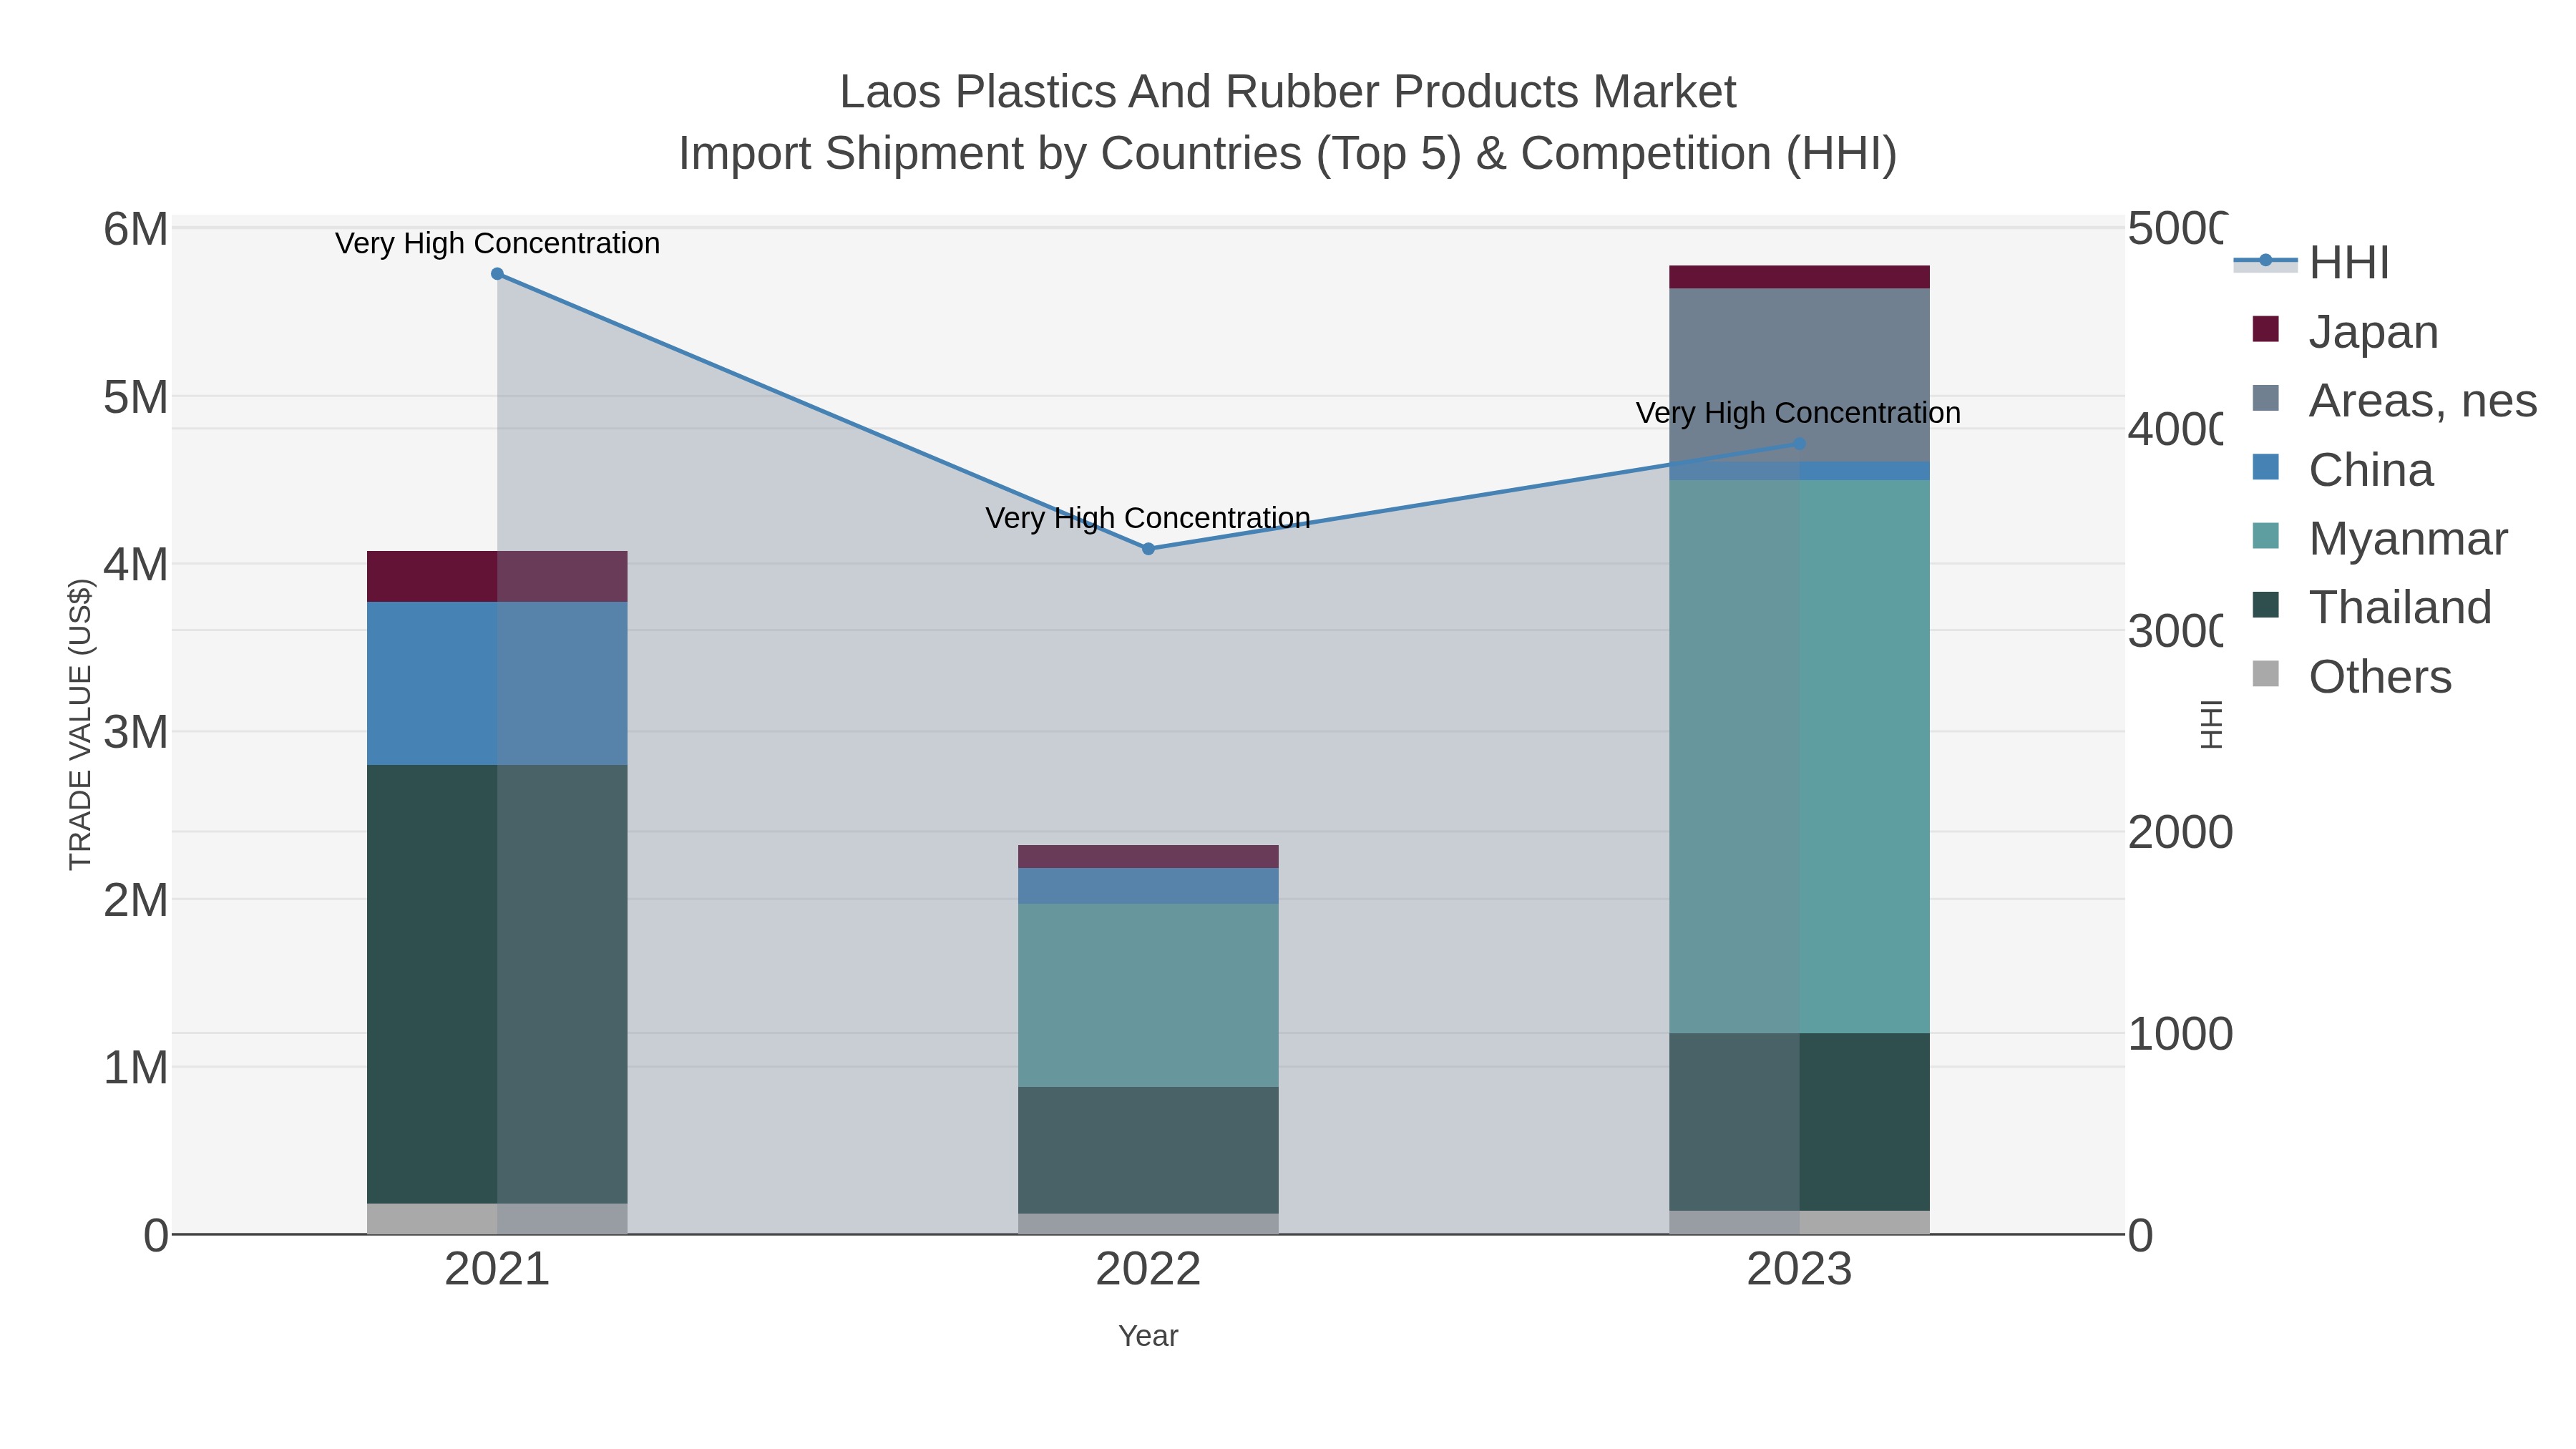Toggle the Areas, nes legend label
This screenshot has width=2576, height=1449.
pos(2423,400)
